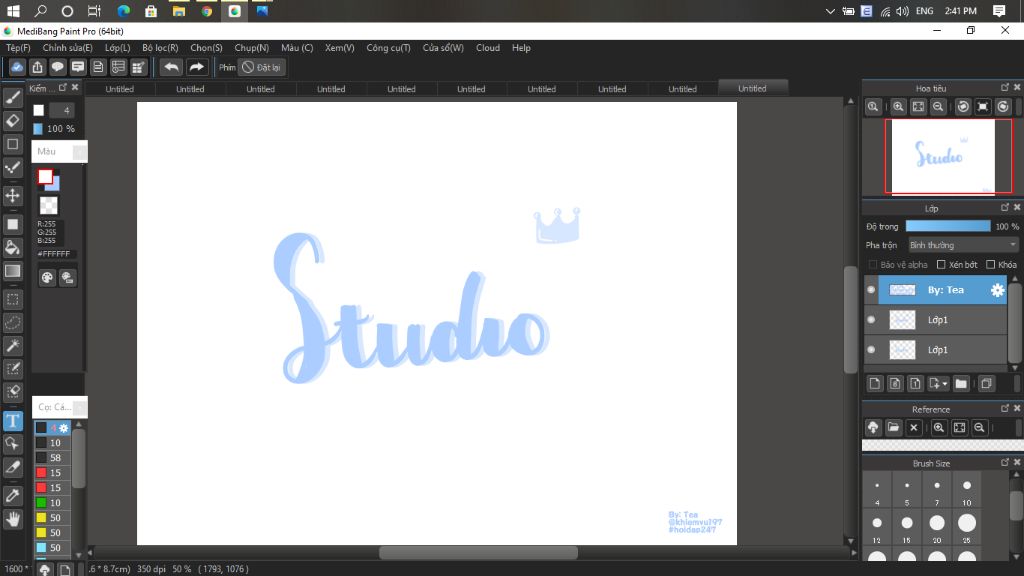This screenshot has width=1024, height=576.
Task: Click the brush size value field 4
Action: 62,110
